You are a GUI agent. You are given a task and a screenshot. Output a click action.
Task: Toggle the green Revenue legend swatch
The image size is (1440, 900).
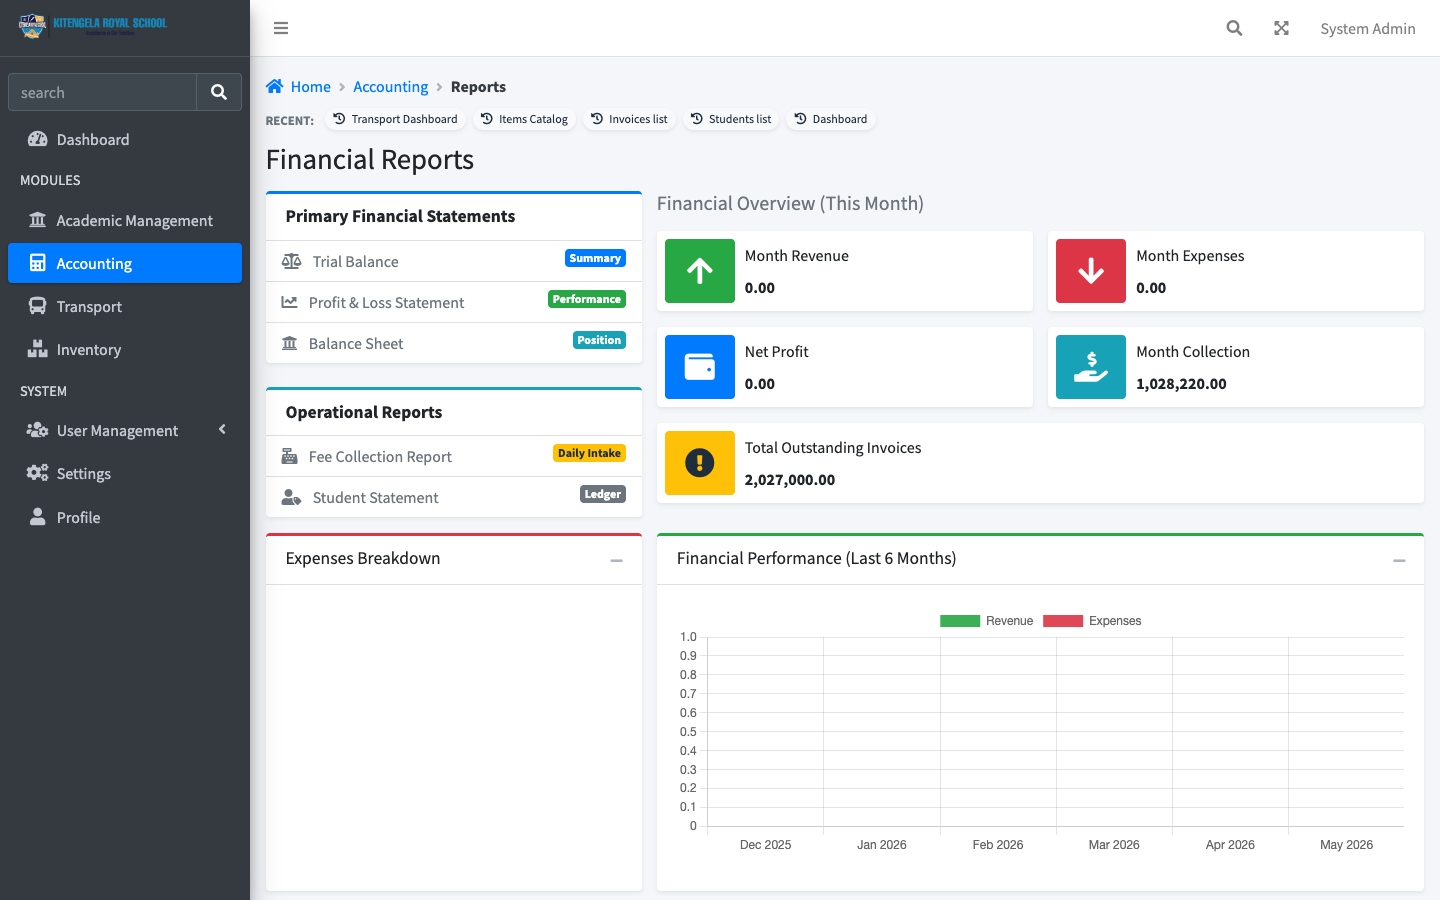pyautogui.click(x=960, y=621)
